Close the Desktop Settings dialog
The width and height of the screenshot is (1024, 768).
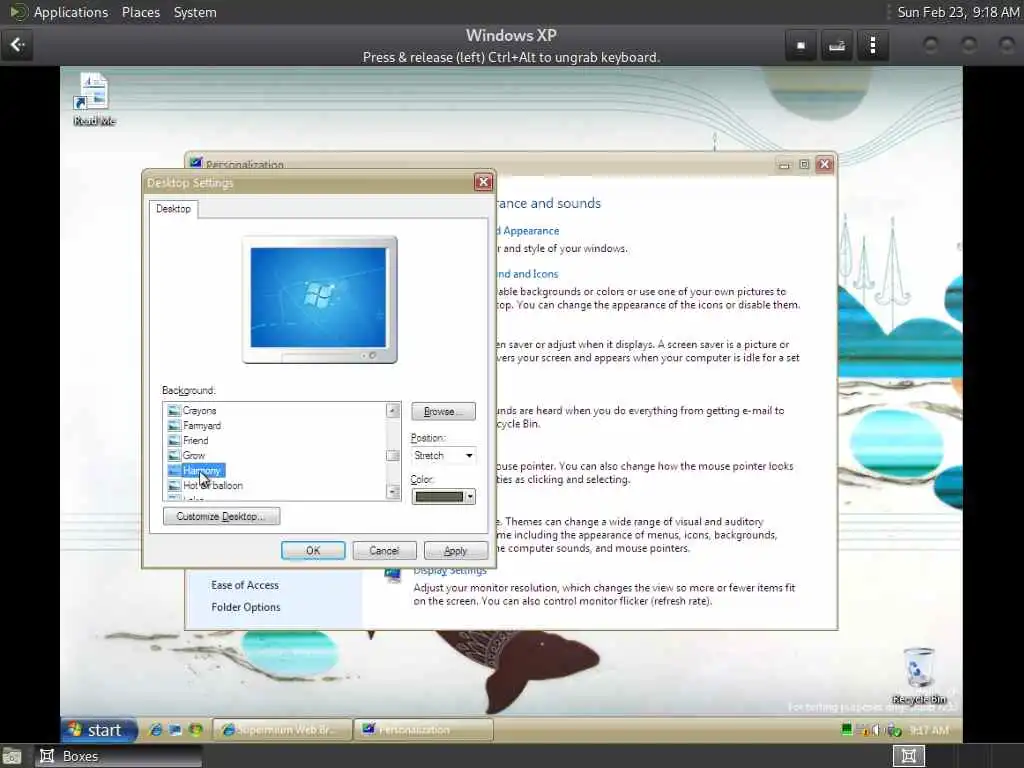click(x=483, y=182)
